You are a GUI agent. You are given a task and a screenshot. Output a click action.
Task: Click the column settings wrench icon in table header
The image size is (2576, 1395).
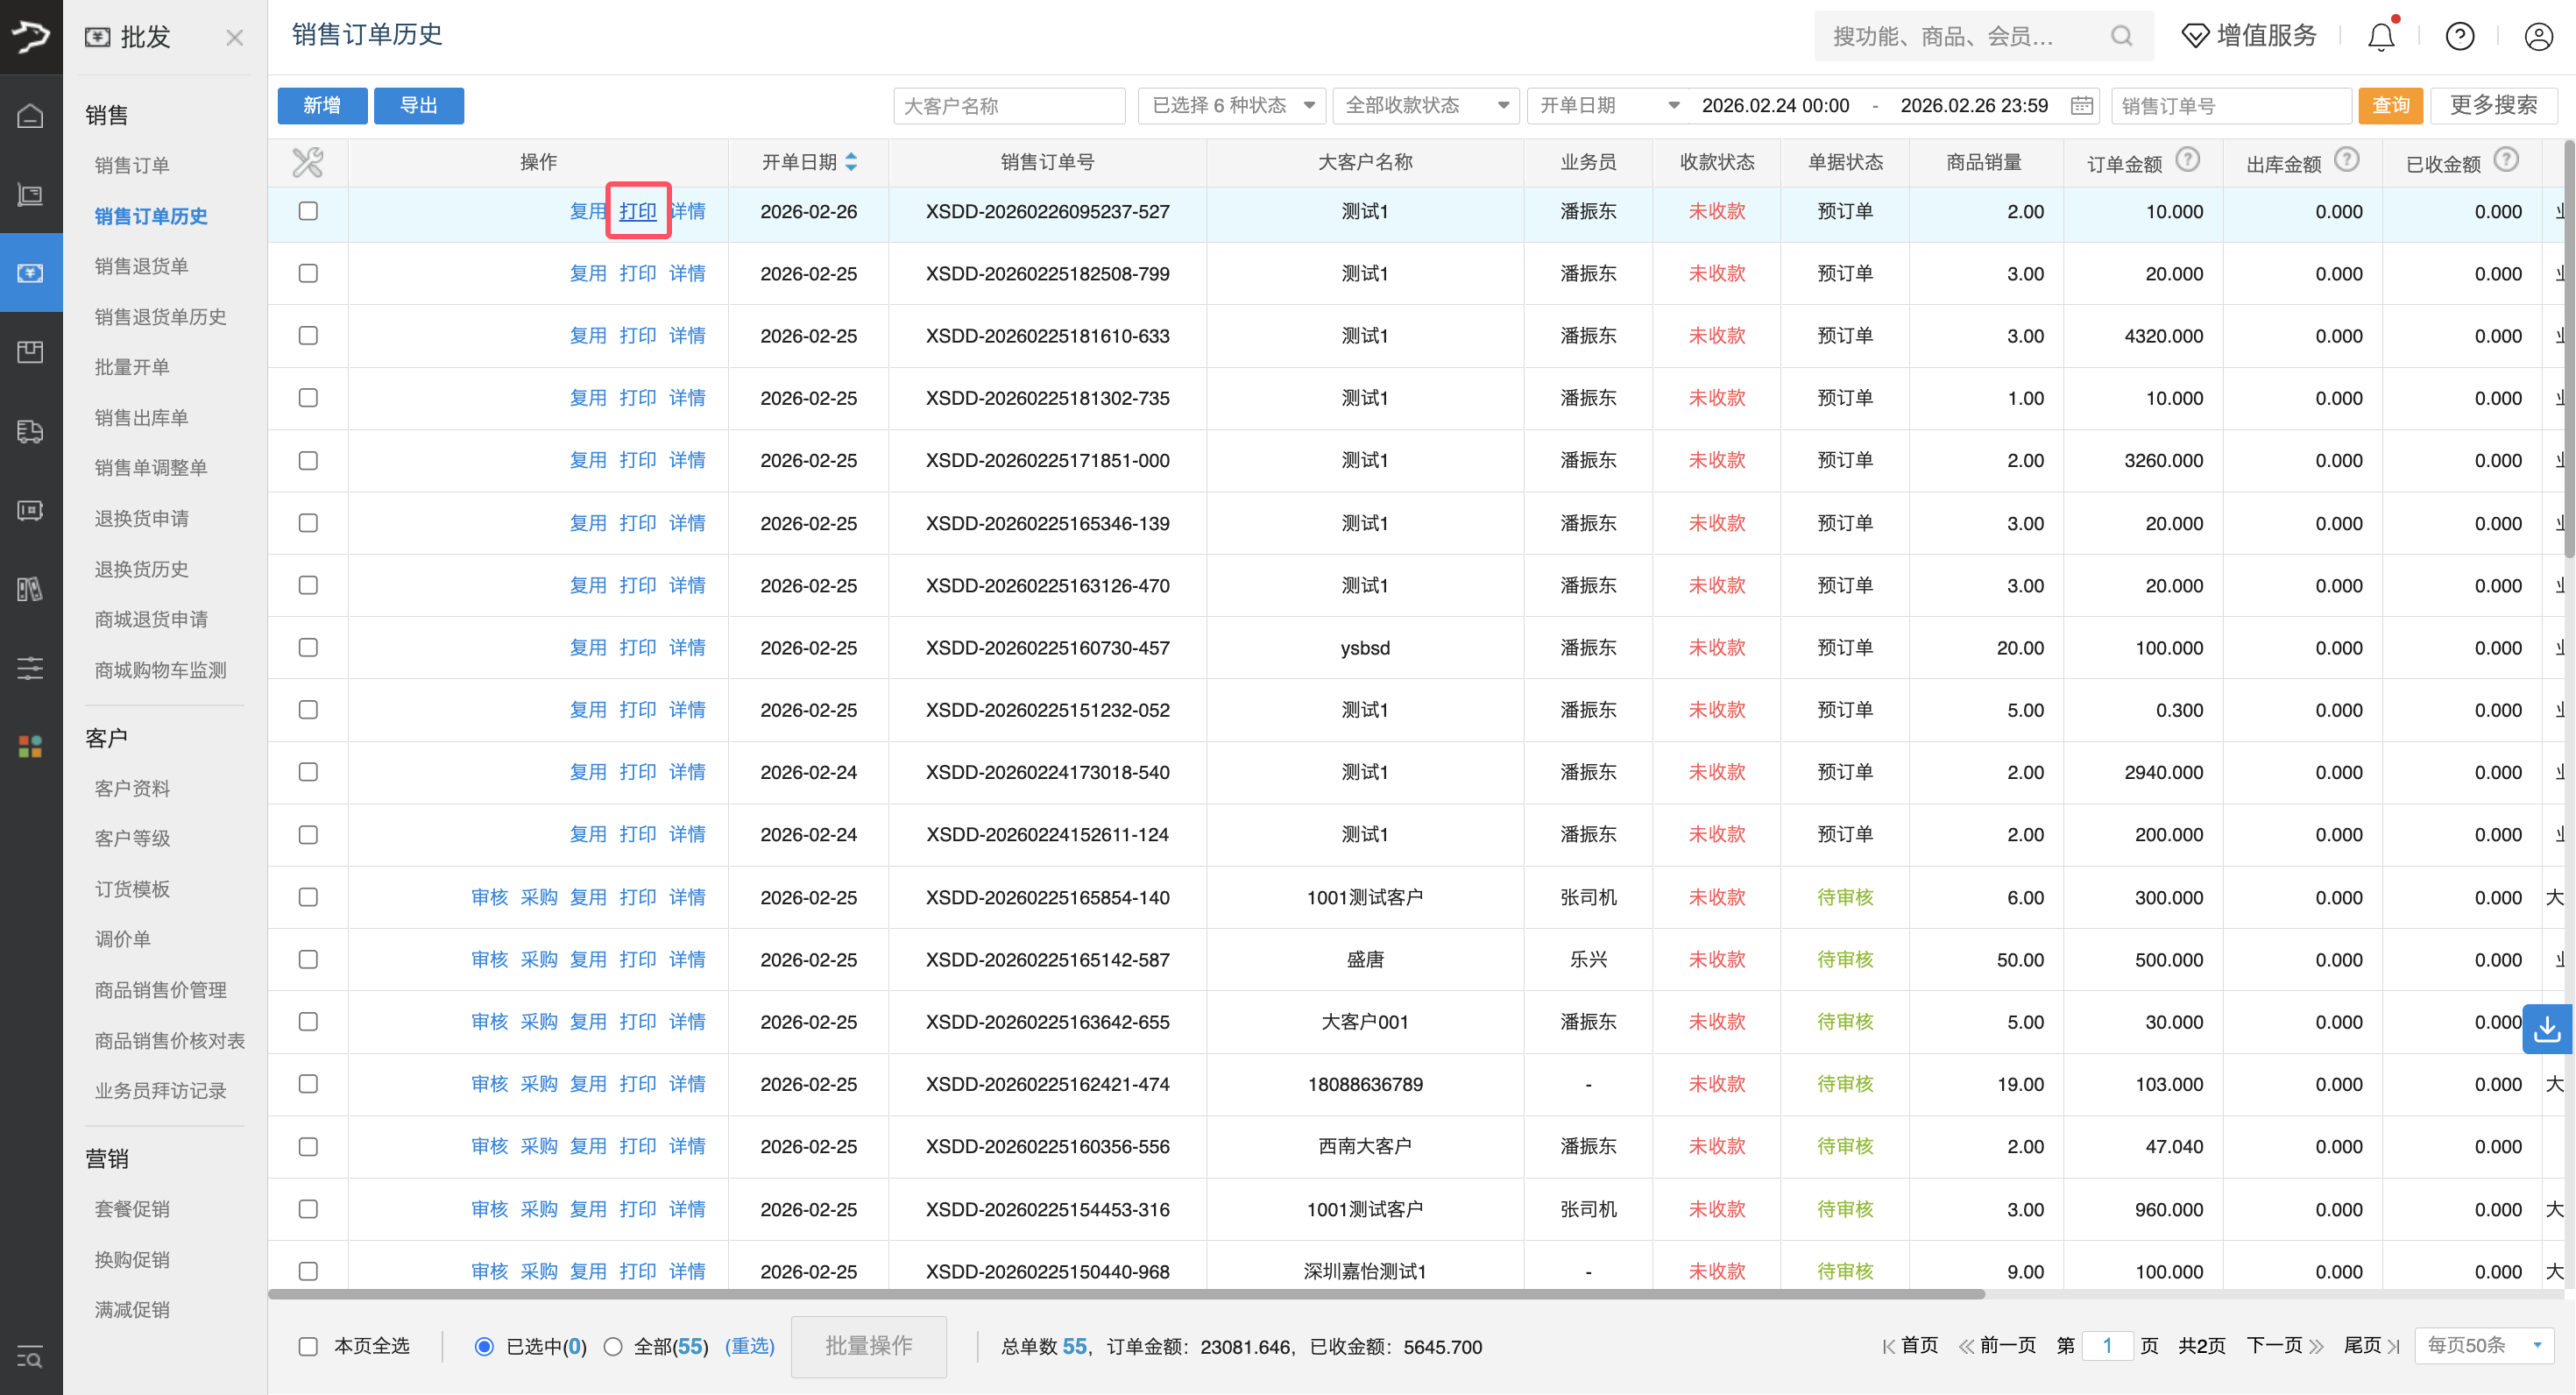tap(308, 161)
